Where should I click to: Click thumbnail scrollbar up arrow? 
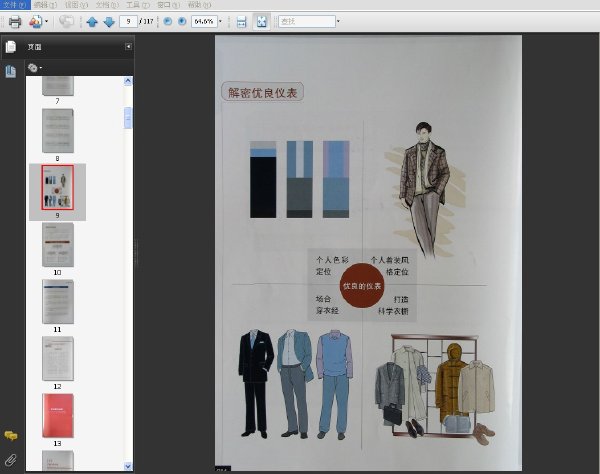click(x=128, y=81)
